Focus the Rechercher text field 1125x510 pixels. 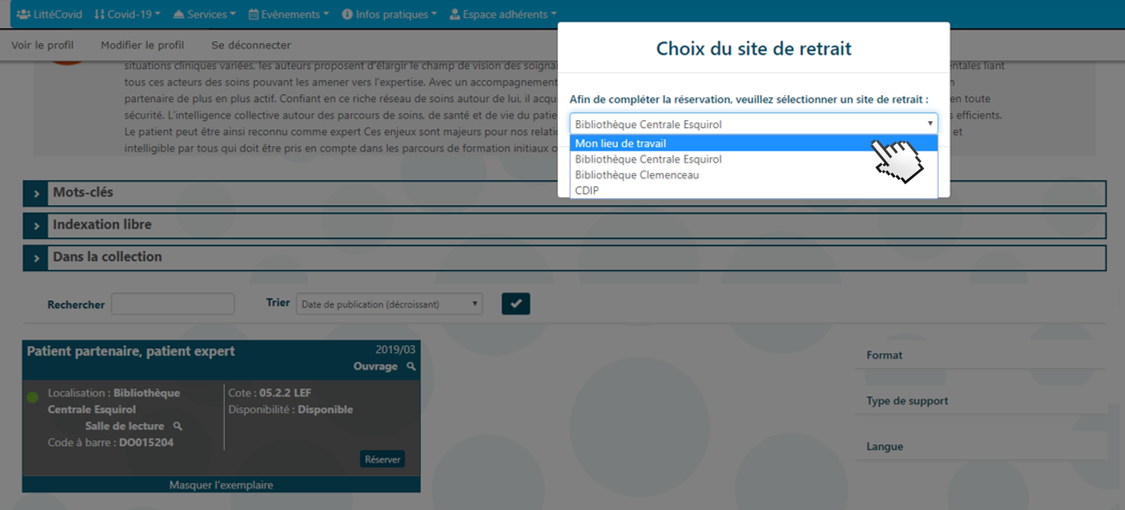coord(173,304)
